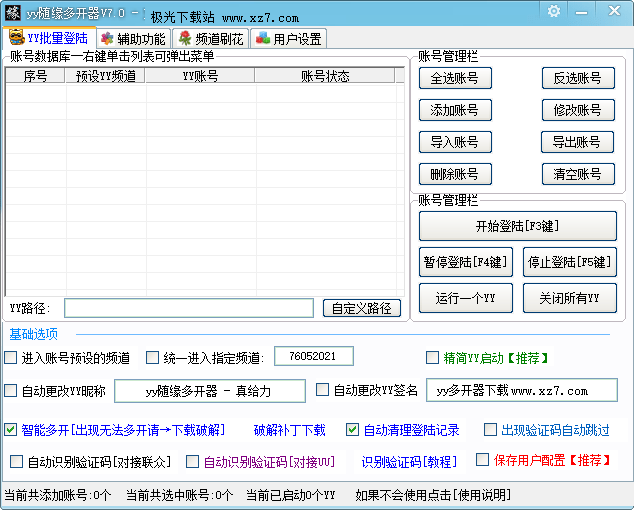634x510 pixels.
Task: Enable 自动更改YY签名 checkbox
Action: [x=322, y=390]
